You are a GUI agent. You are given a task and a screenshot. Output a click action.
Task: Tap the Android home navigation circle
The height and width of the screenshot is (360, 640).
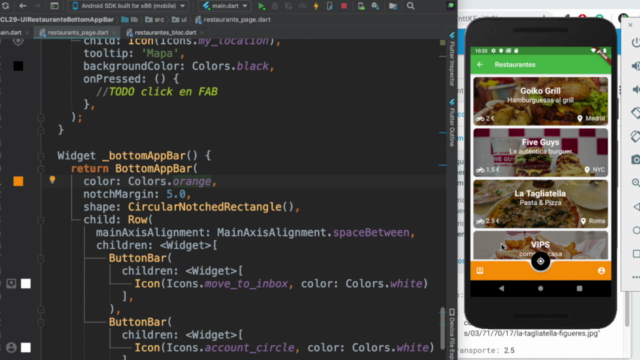540,288
